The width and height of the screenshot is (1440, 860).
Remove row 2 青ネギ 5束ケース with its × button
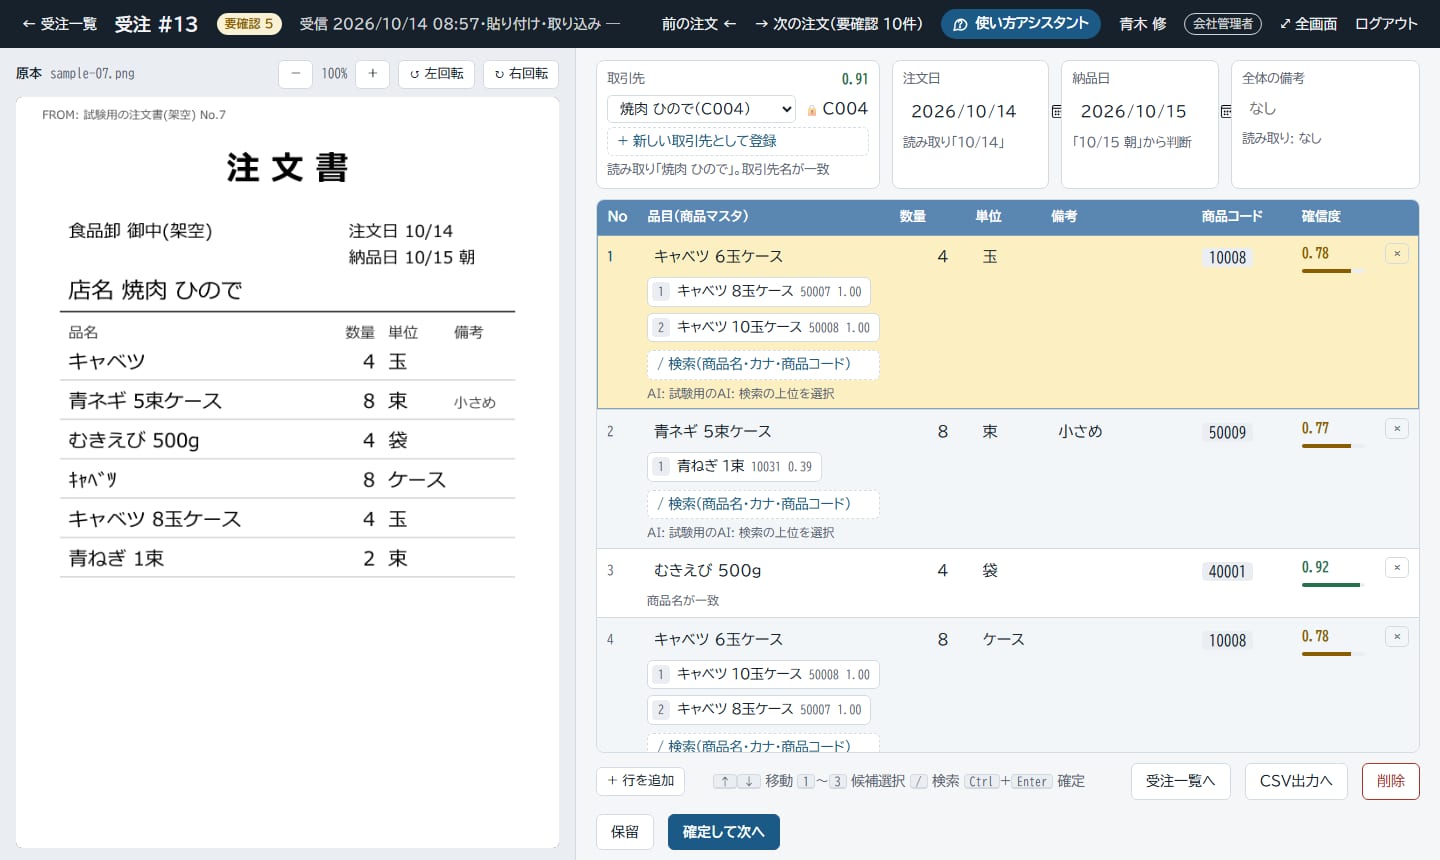coord(1397,429)
